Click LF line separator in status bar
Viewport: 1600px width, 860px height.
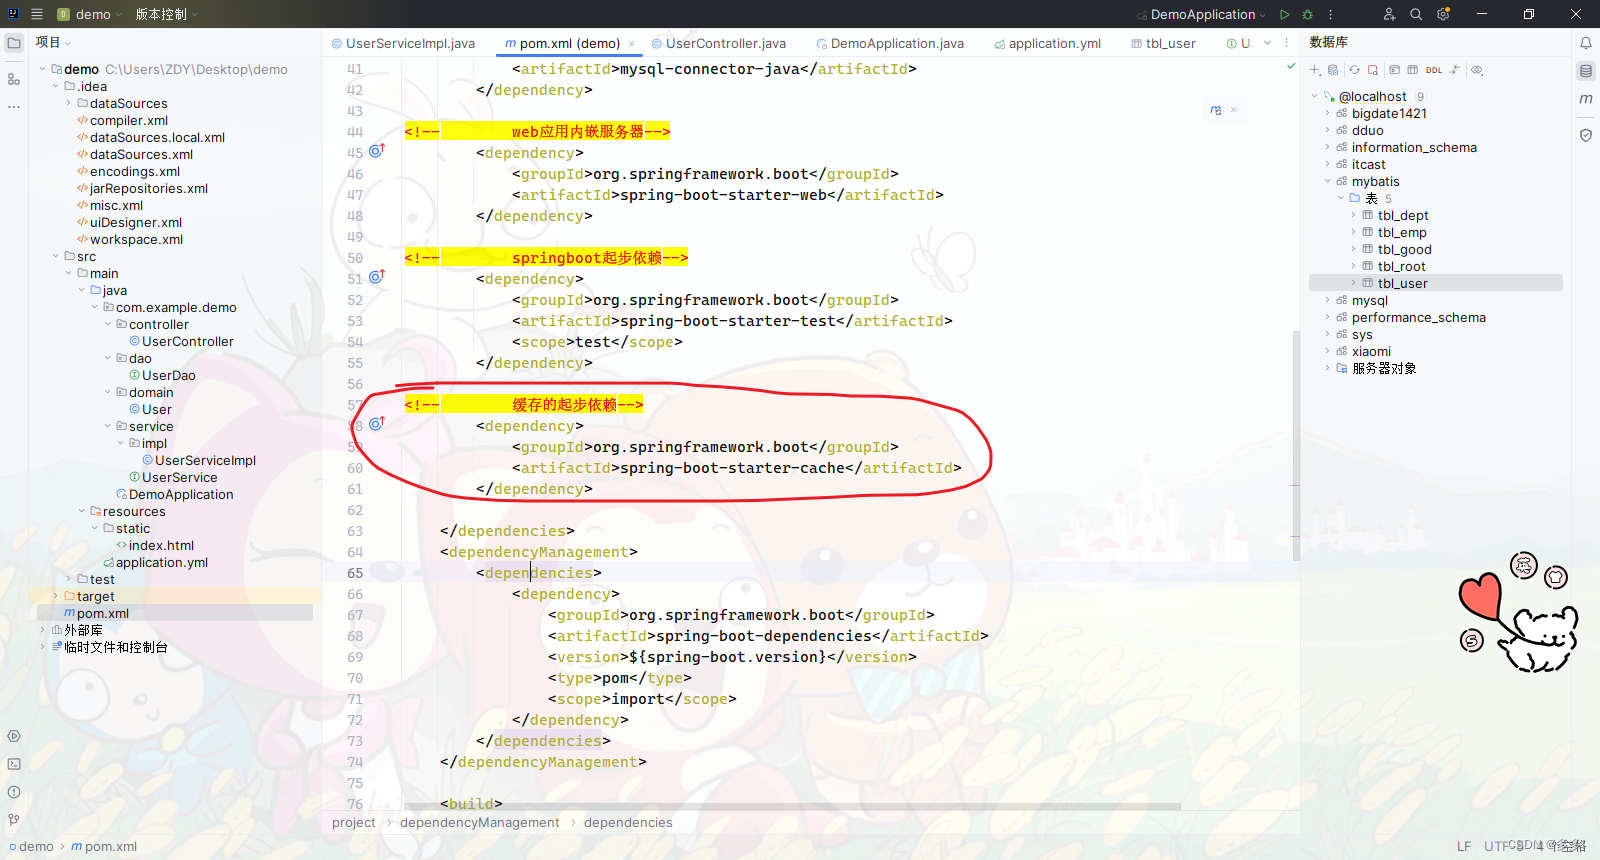click(1463, 846)
